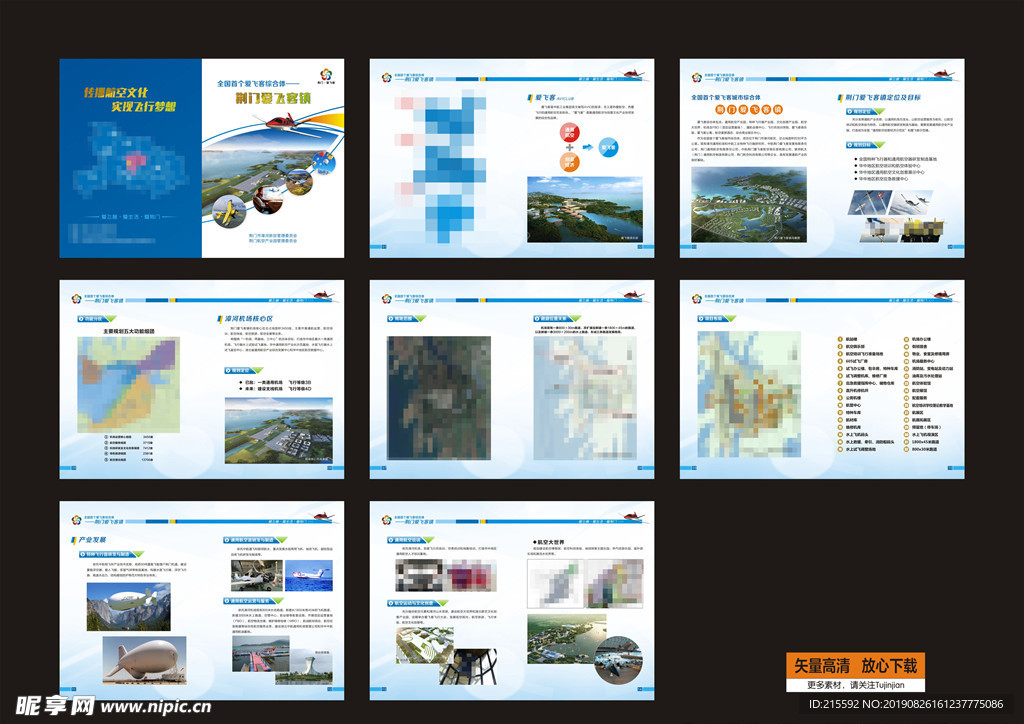Click the '爱飞客 AVICLUB' heading
This screenshot has width=1024, height=724.
click(549, 97)
